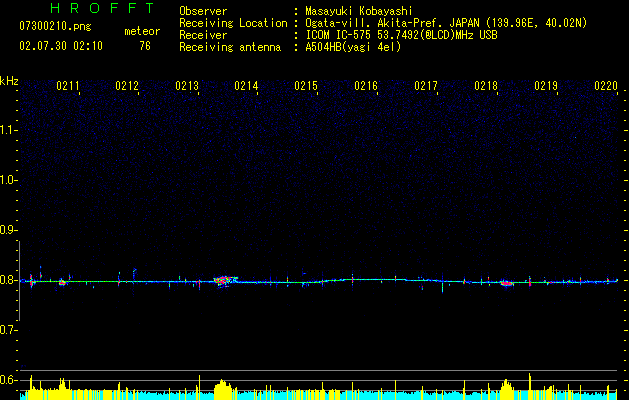Click receiver ICOM IC-575 frequency text
Viewport: 629px width, 400px height.
tap(401, 35)
